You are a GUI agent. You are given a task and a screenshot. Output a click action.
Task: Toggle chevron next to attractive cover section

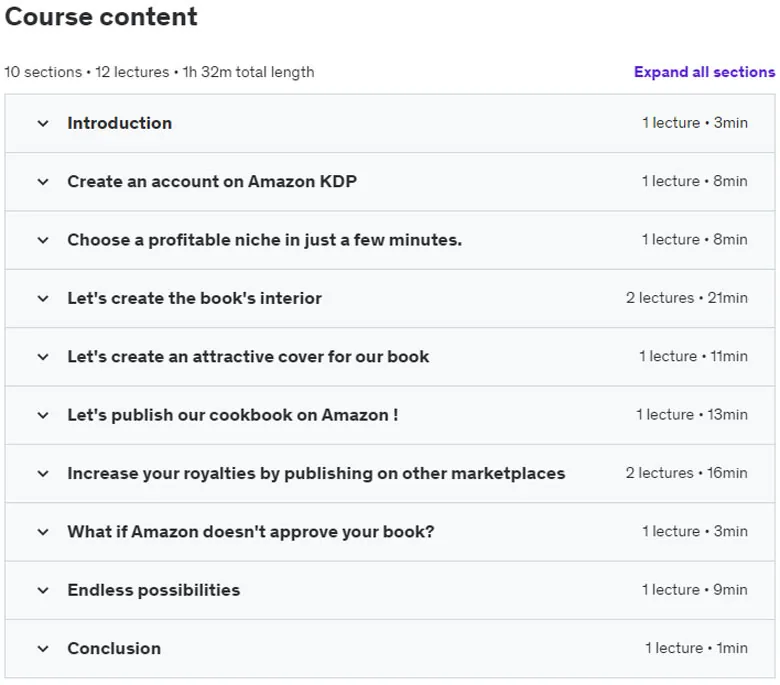pos(43,357)
